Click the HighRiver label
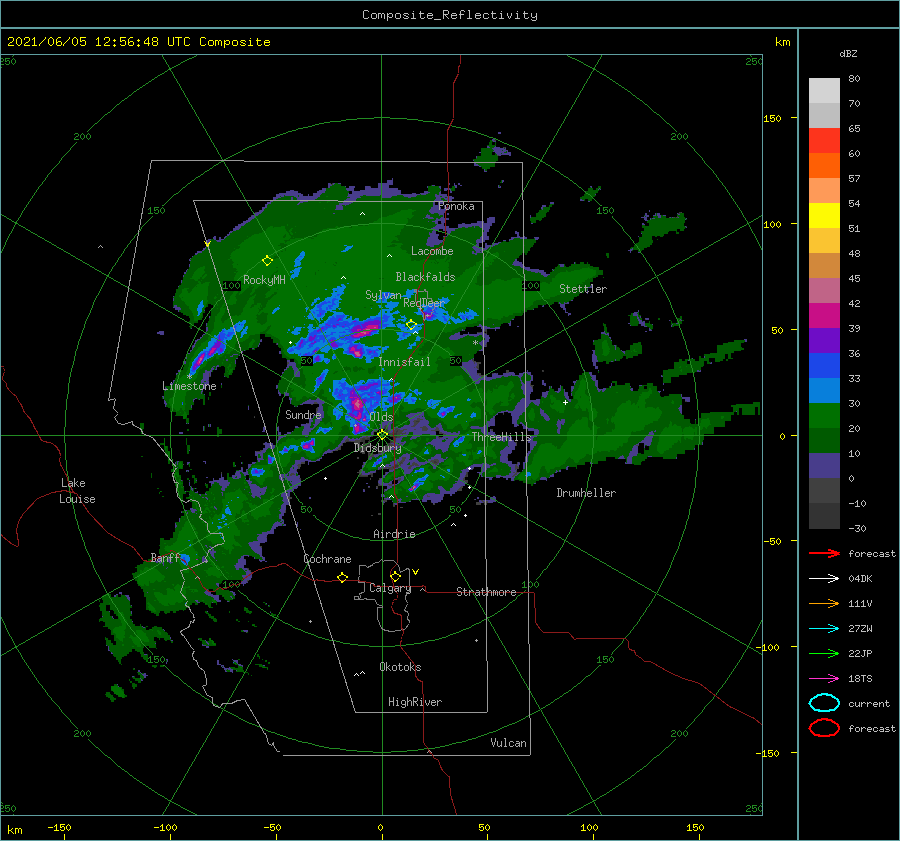The image size is (900, 841). pos(415,702)
